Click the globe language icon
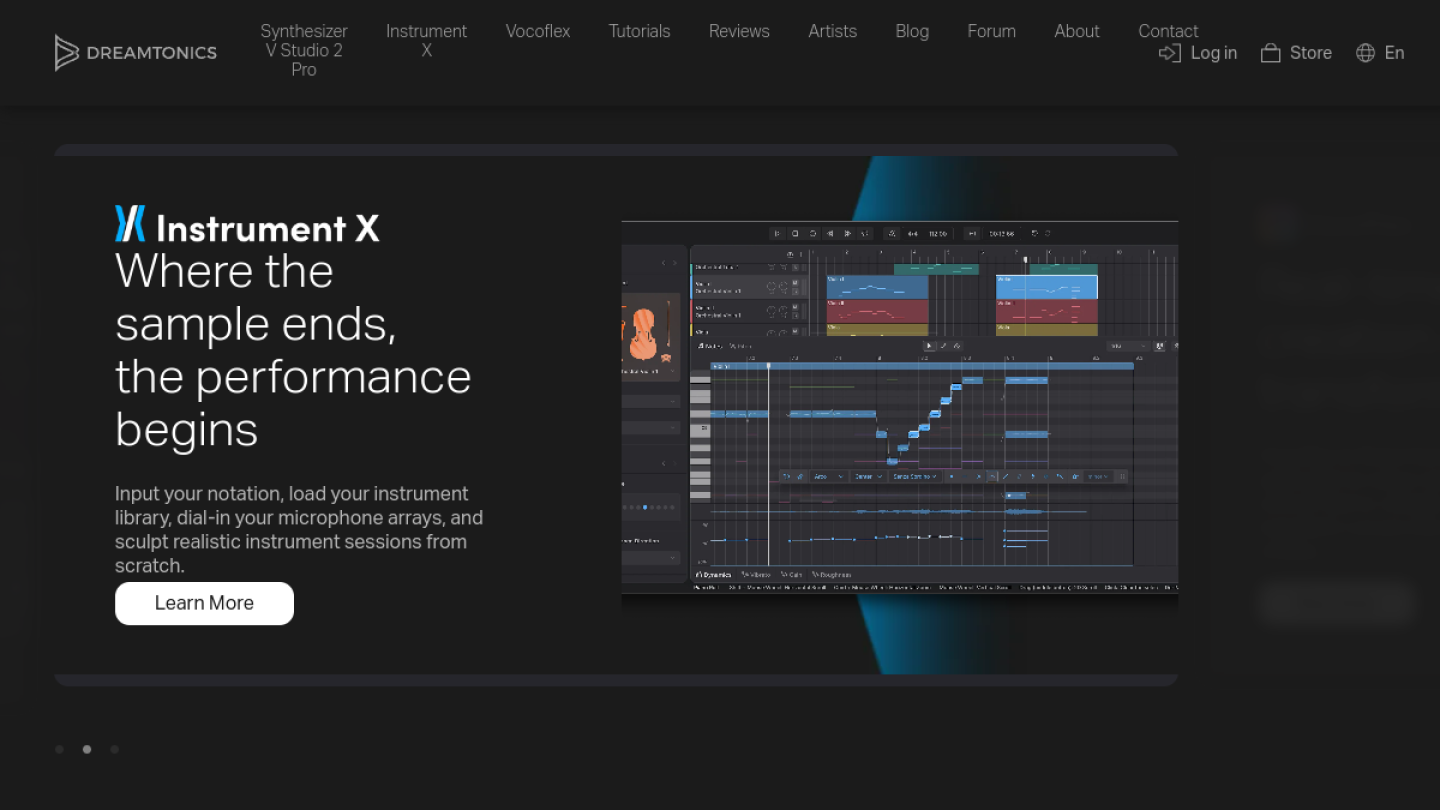The height and width of the screenshot is (810, 1440). tap(1365, 53)
